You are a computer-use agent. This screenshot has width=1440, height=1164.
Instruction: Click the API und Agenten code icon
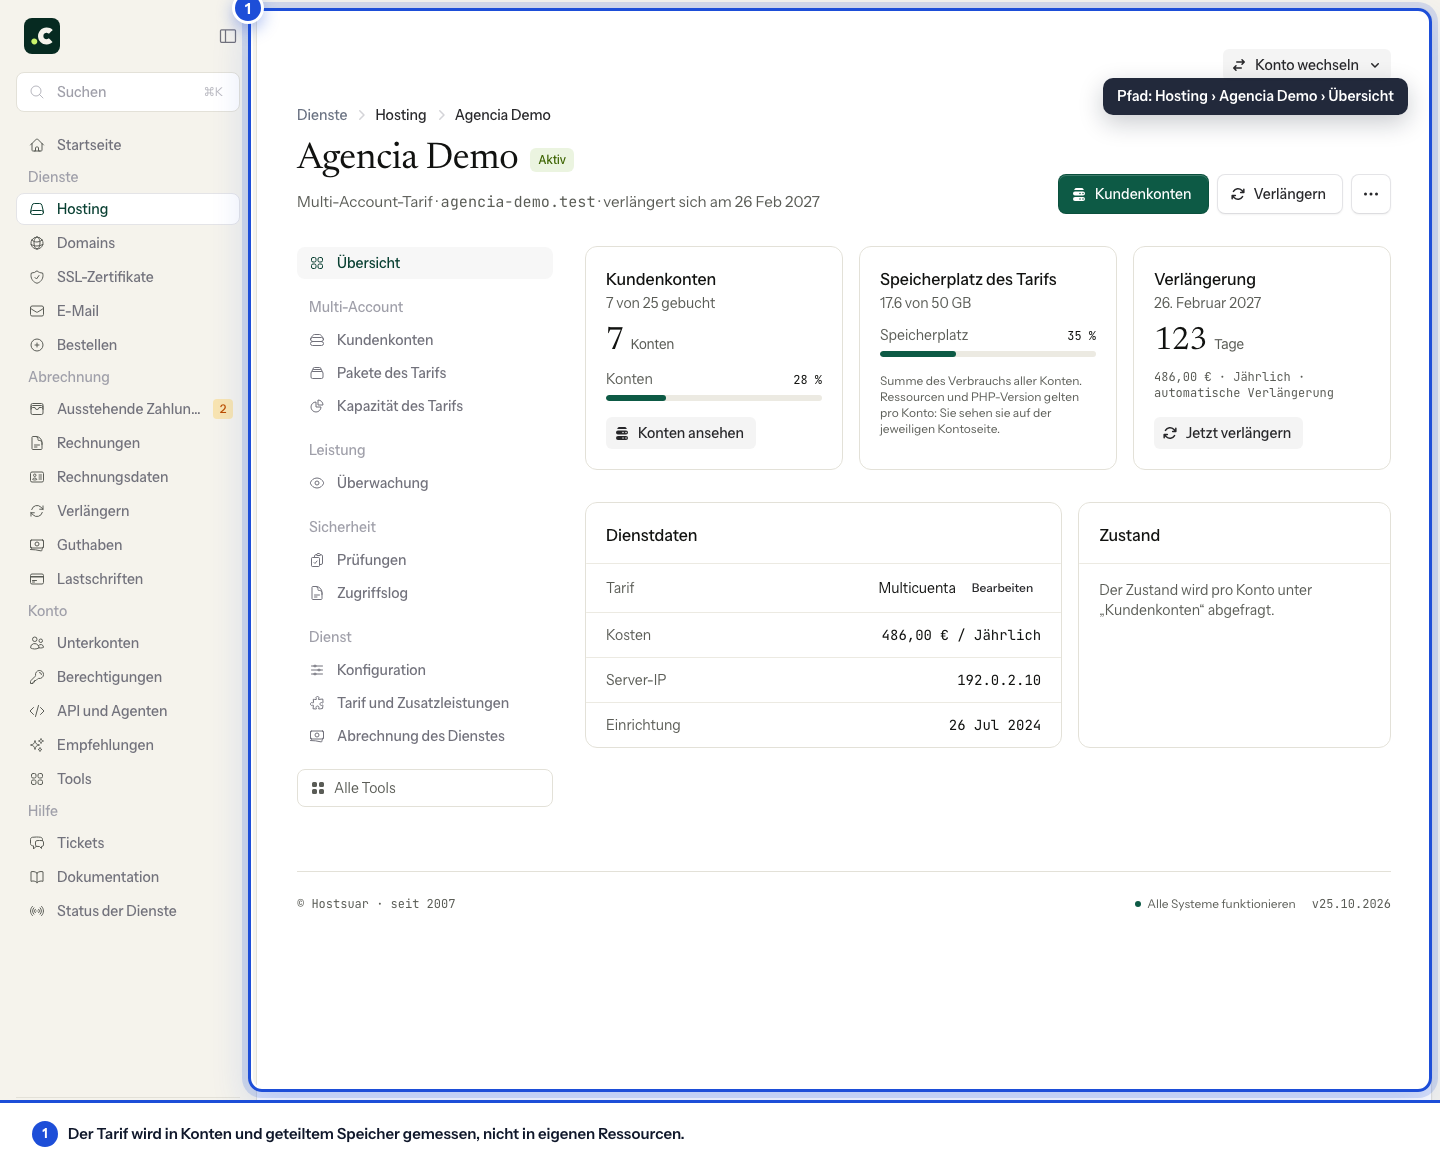[x=37, y=711]
